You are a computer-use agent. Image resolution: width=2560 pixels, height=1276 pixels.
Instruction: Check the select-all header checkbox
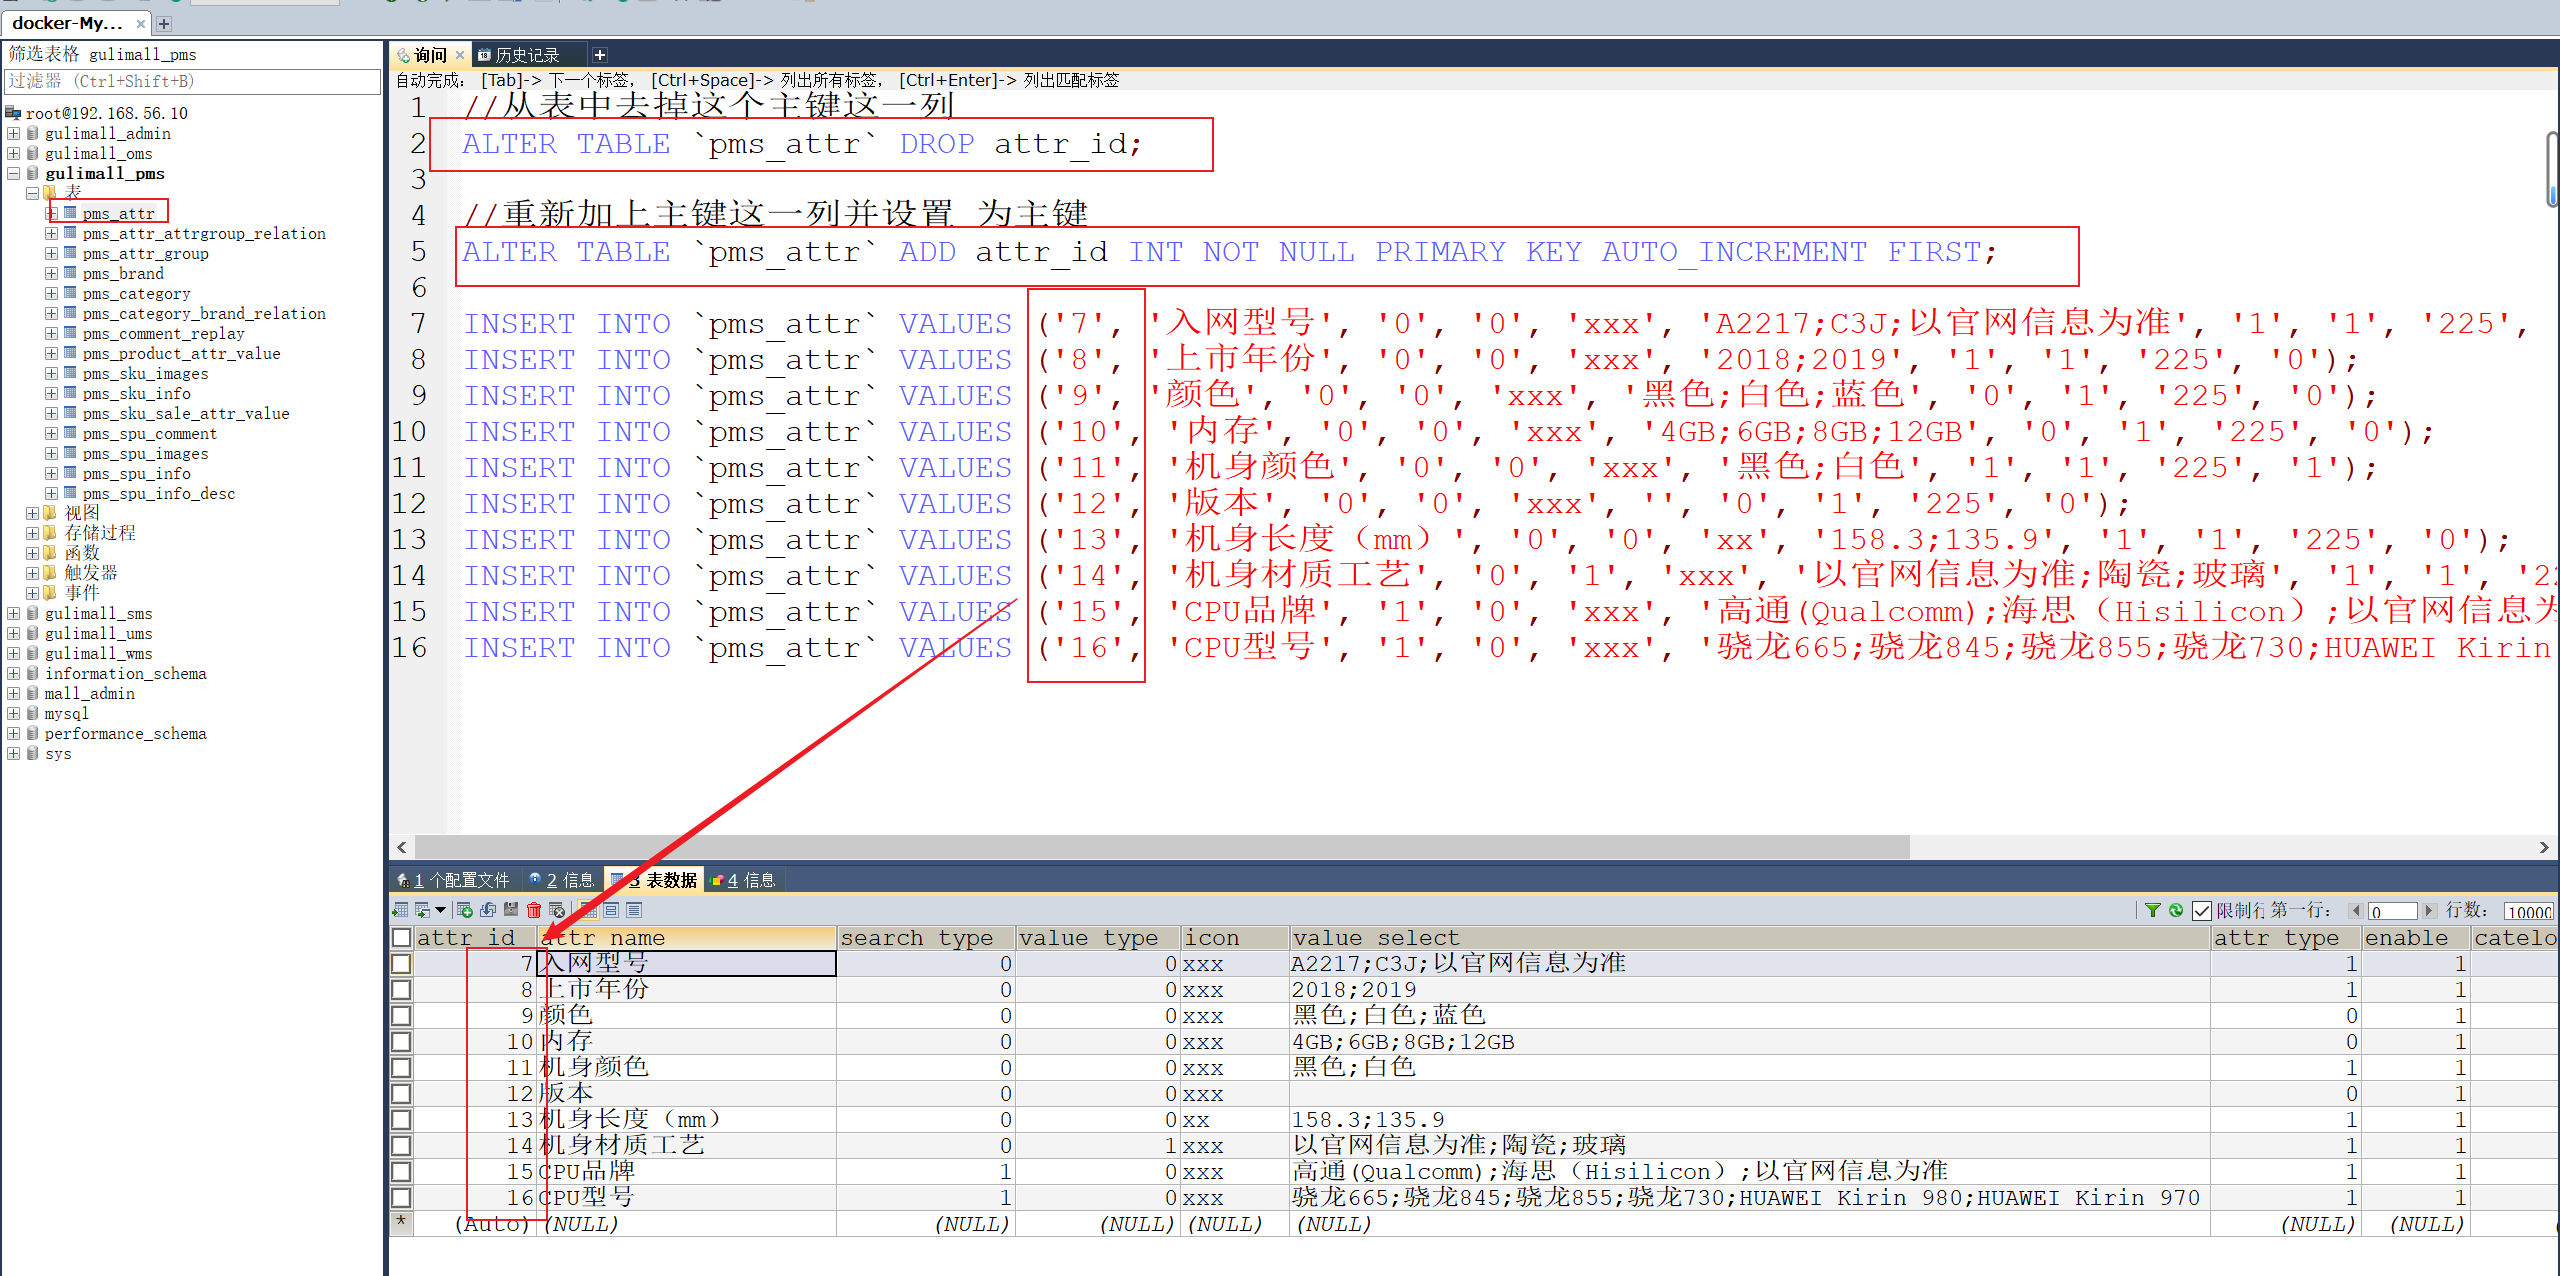tap(401, 938)
